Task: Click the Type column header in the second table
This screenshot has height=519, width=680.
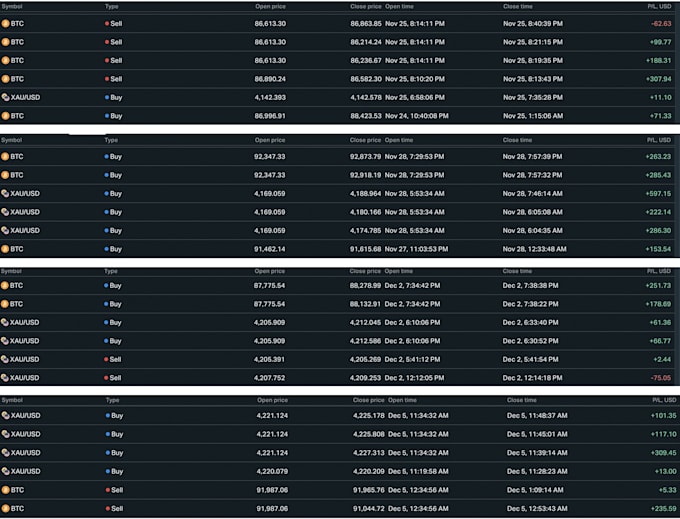Action: point(111,140)
